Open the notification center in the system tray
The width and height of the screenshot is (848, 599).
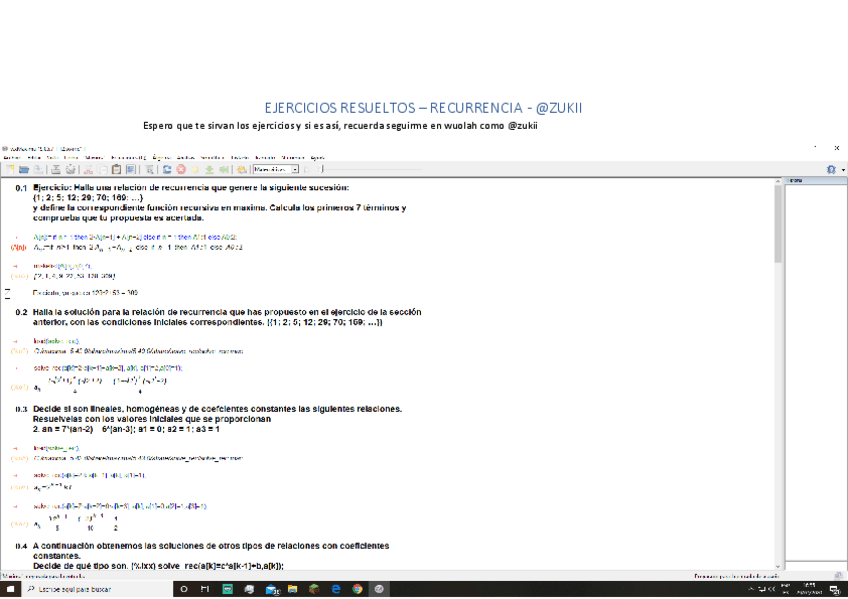click(835, 589)
